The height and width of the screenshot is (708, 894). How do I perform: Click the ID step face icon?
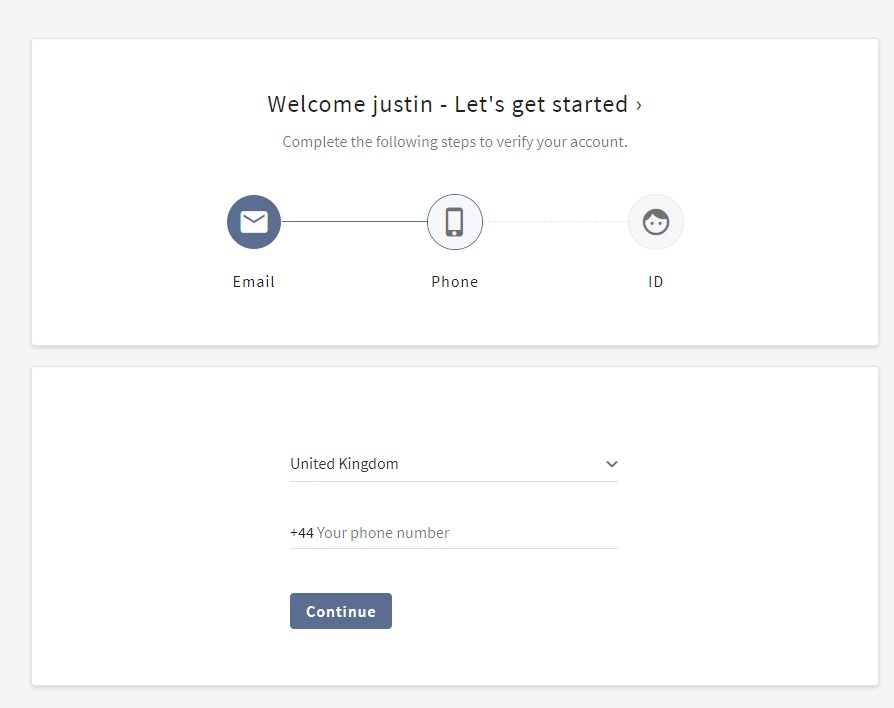coord(656,222)
